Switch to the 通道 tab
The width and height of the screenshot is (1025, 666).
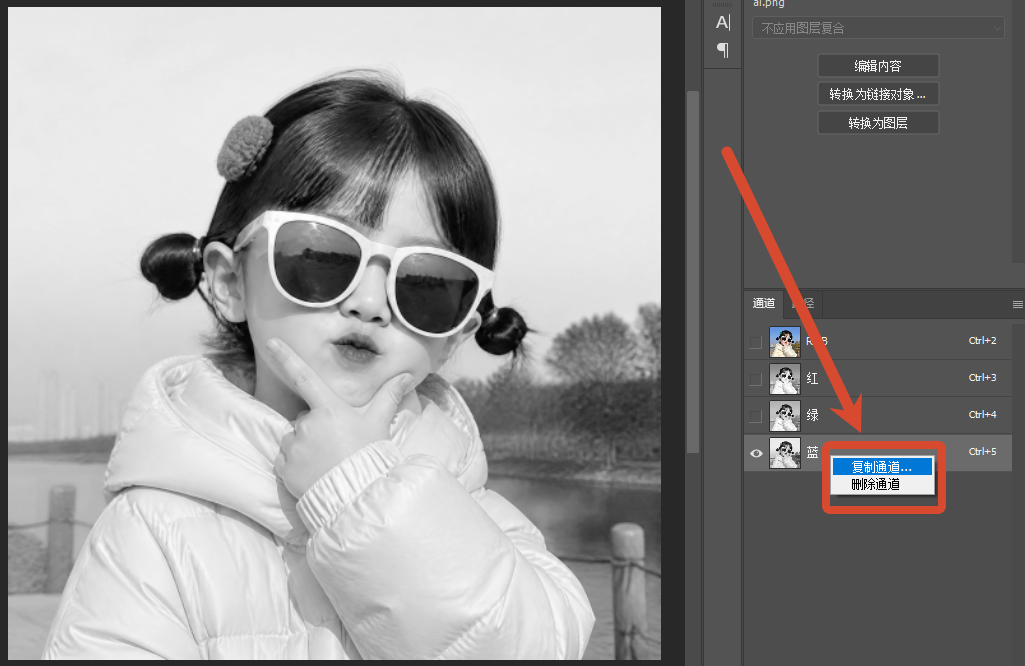pyautogui.click(x=764, y=303)
